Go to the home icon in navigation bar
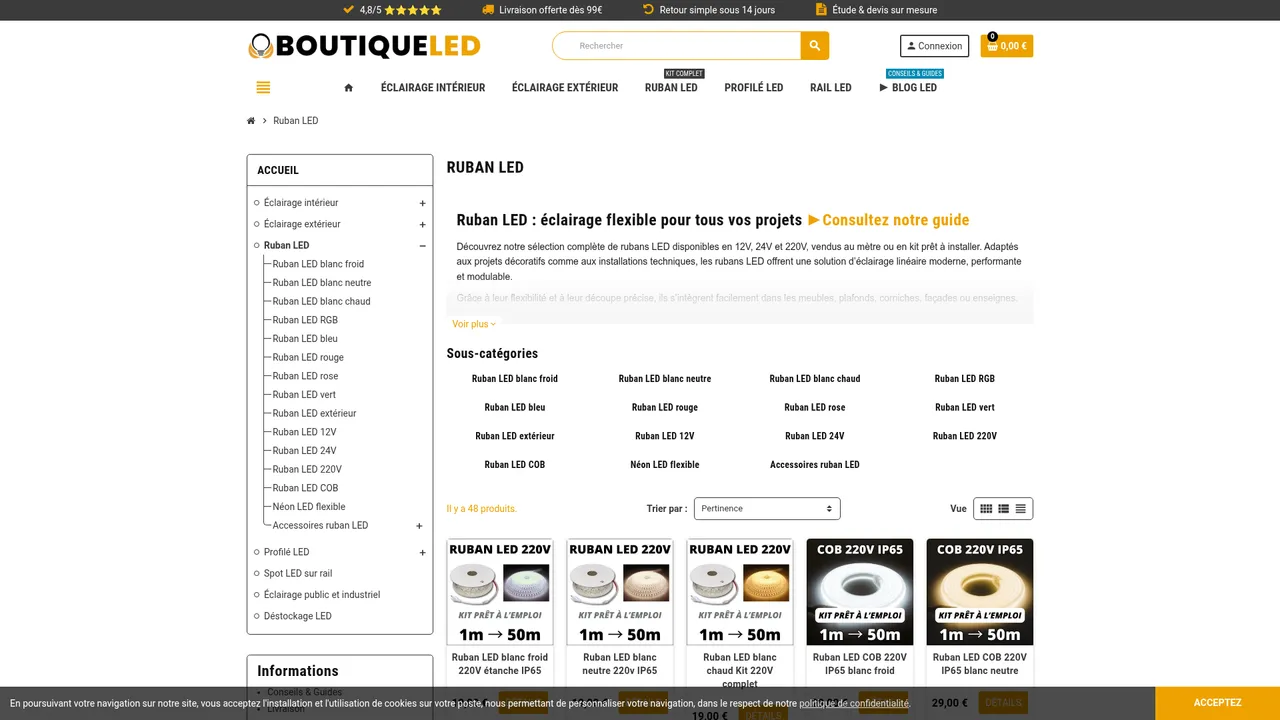1280x720 pixels. pos(348,88)
